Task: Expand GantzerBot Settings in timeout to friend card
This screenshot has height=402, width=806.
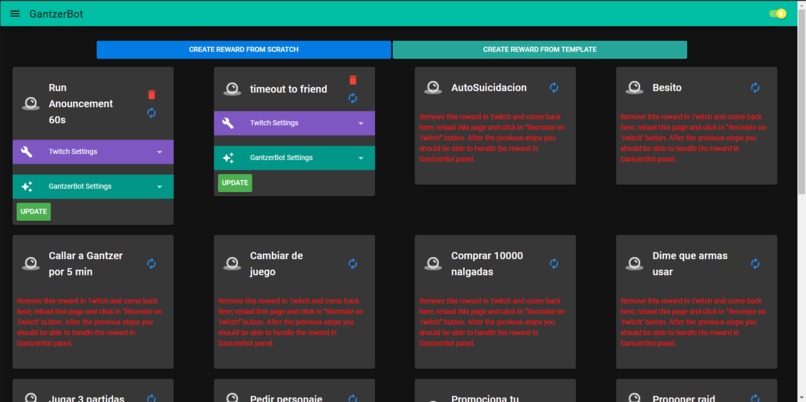Action: coord(295,158)
